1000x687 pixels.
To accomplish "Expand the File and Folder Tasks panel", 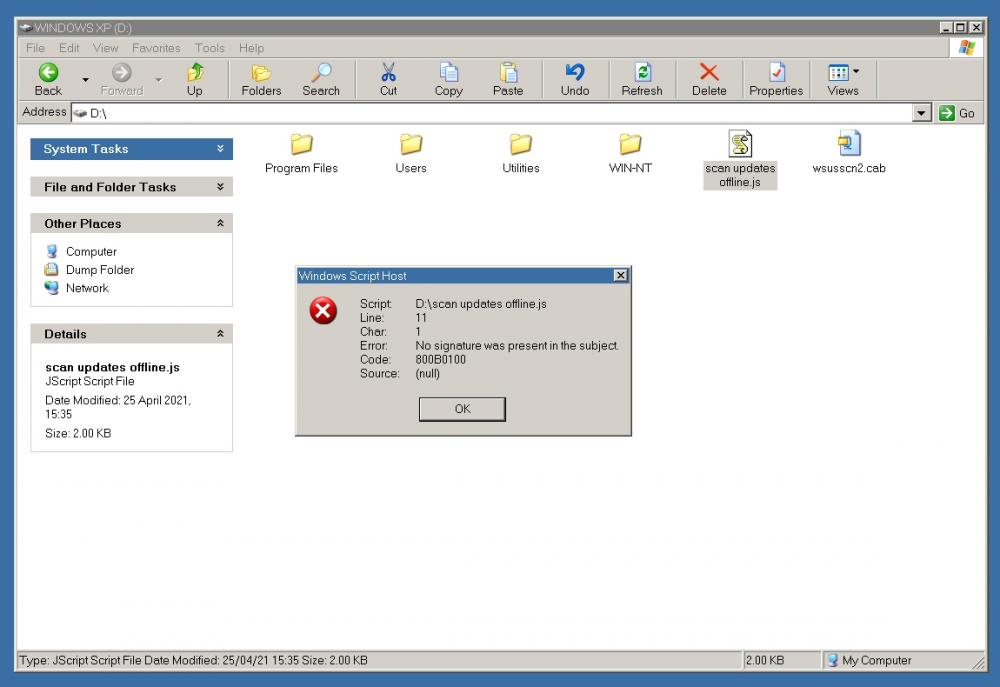I will tap(220, 187).
